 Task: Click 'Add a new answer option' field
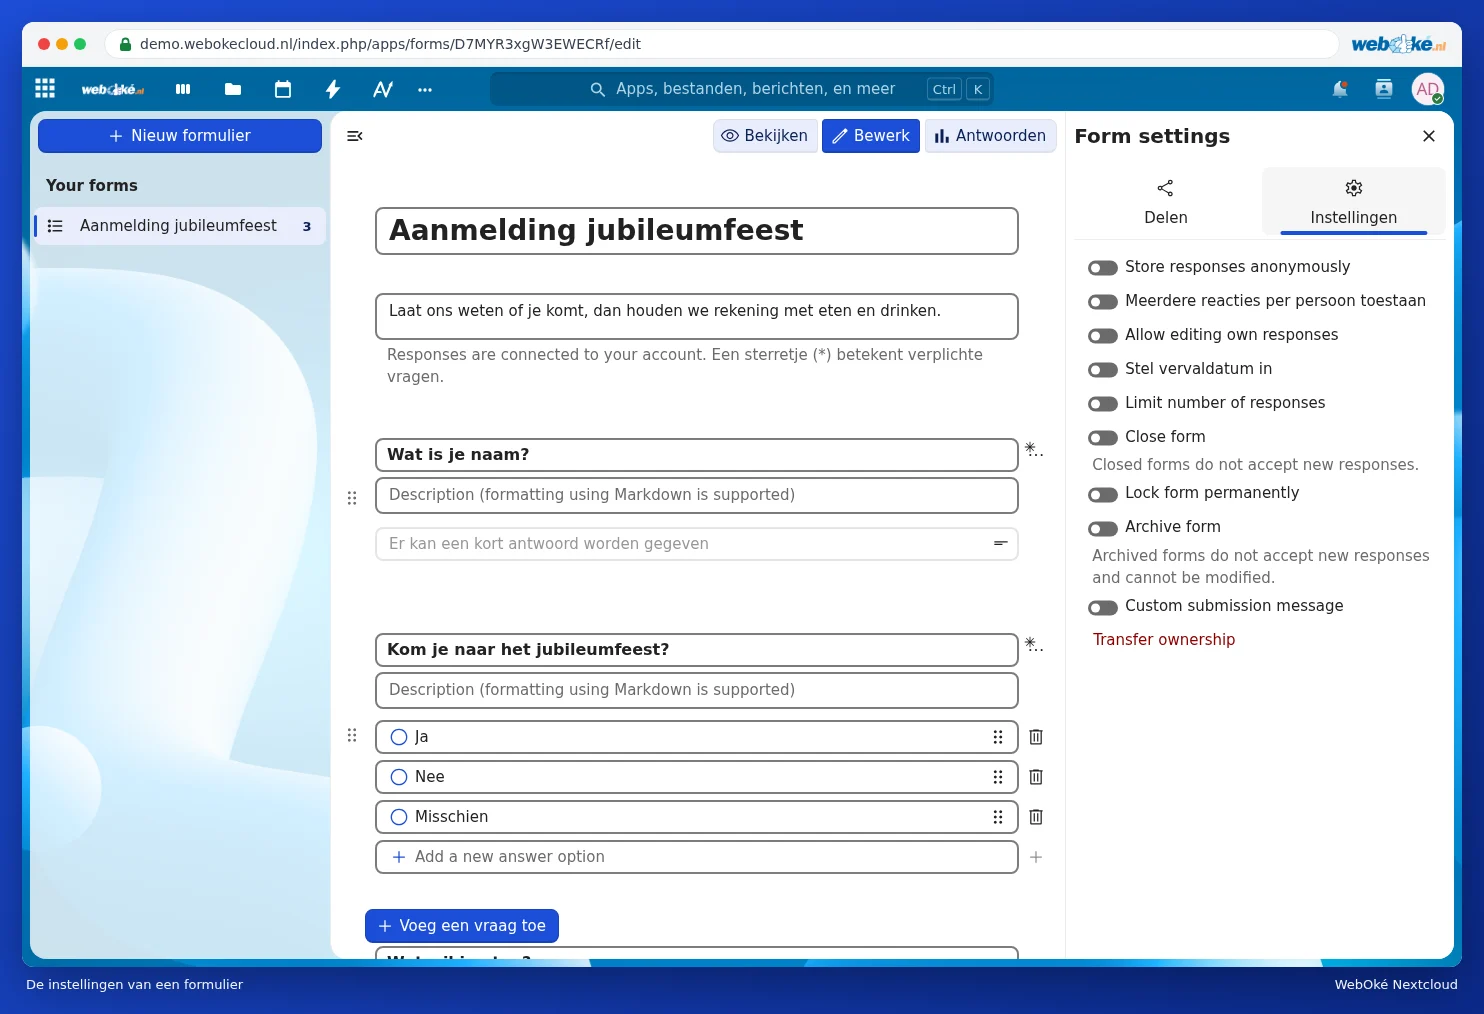pyautogui.click(x=697, y=857)
